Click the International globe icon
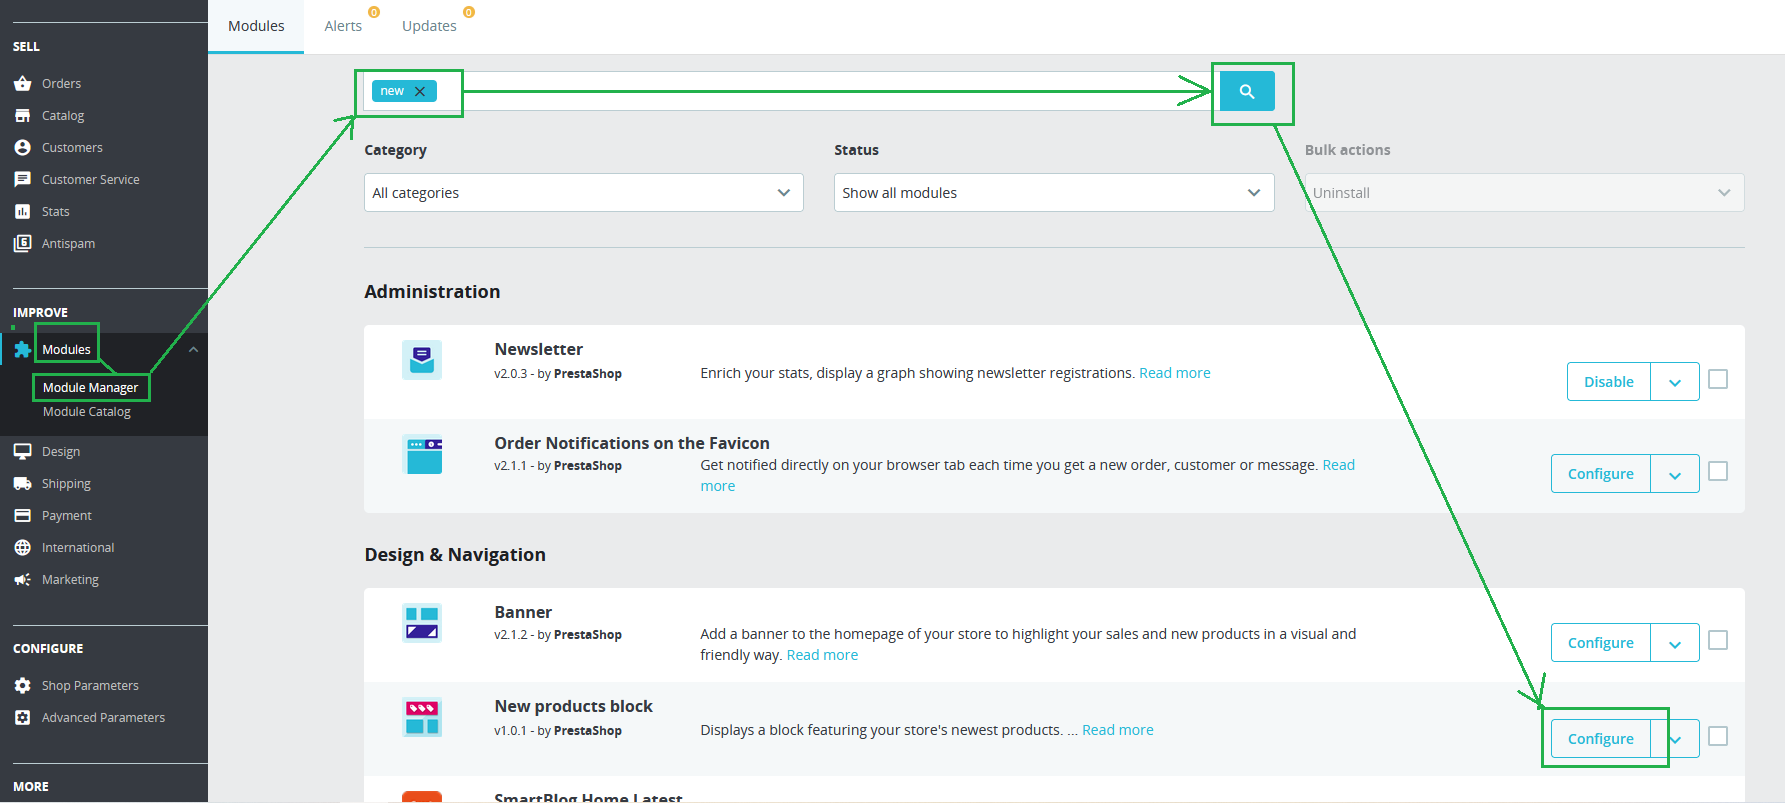The width and height of the screenshot is (1785, 803). tap(22, 547)
